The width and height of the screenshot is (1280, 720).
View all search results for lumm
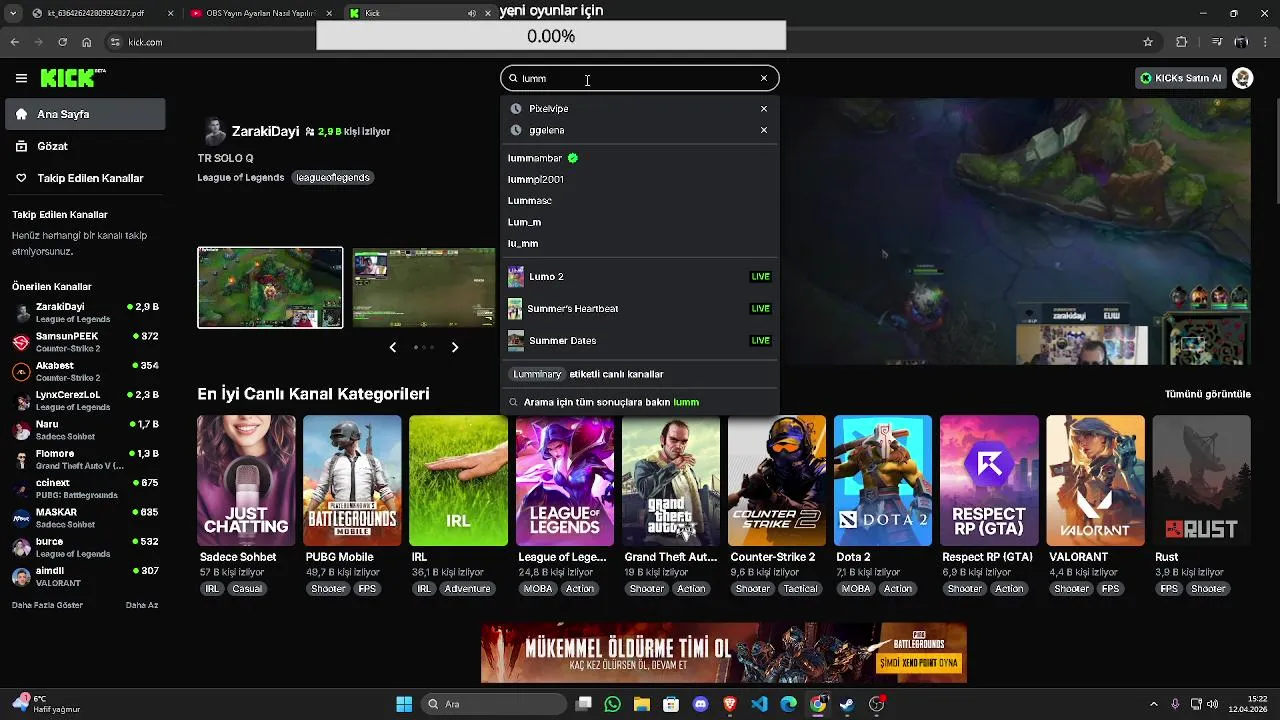pyautogui.click(x=640, y=402)
